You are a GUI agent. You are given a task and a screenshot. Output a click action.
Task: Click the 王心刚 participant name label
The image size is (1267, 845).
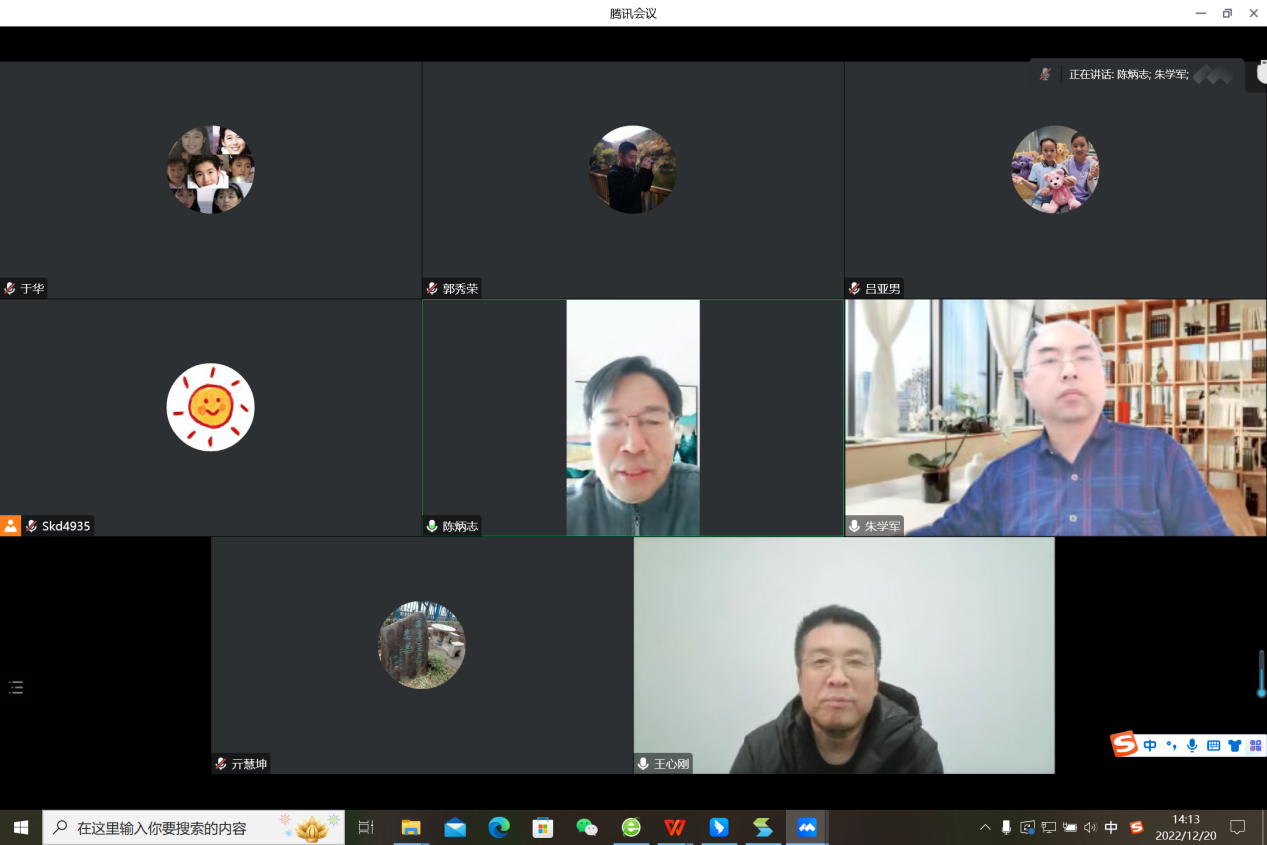[671, 764]
